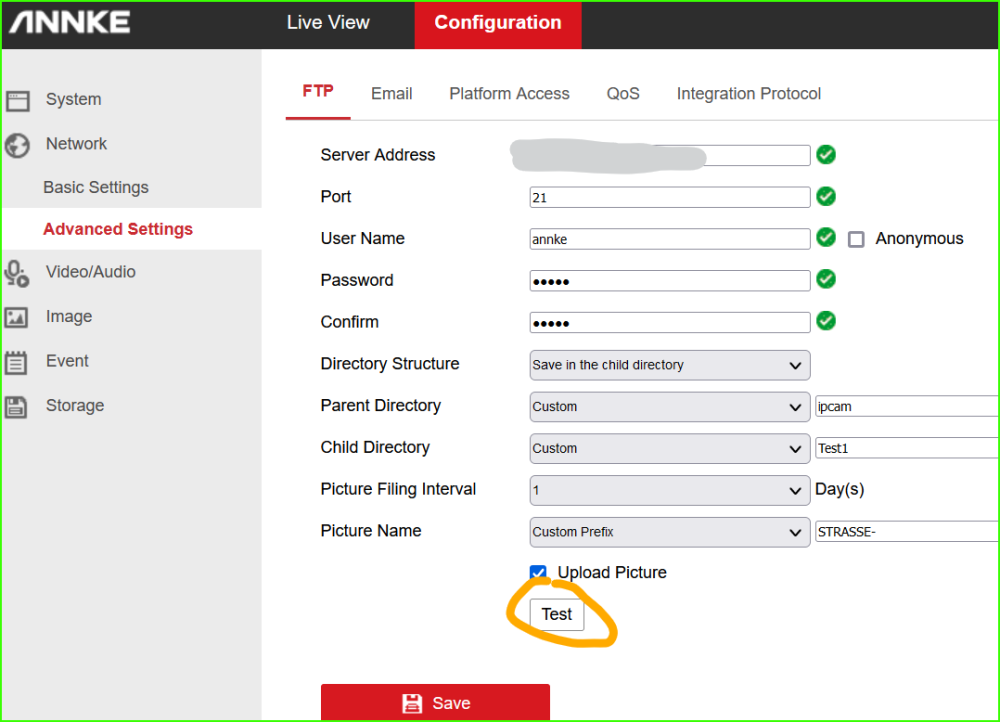The image size is (1000, 722).
Task: Click the Server Address label
Action: [x=378, y=155]
